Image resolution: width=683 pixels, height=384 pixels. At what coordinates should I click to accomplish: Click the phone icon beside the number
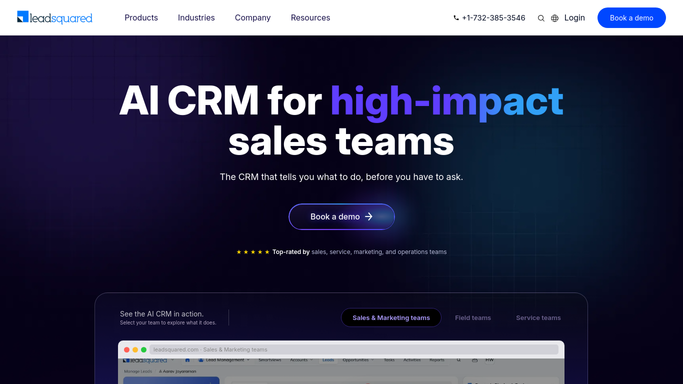tap(456, 18)
